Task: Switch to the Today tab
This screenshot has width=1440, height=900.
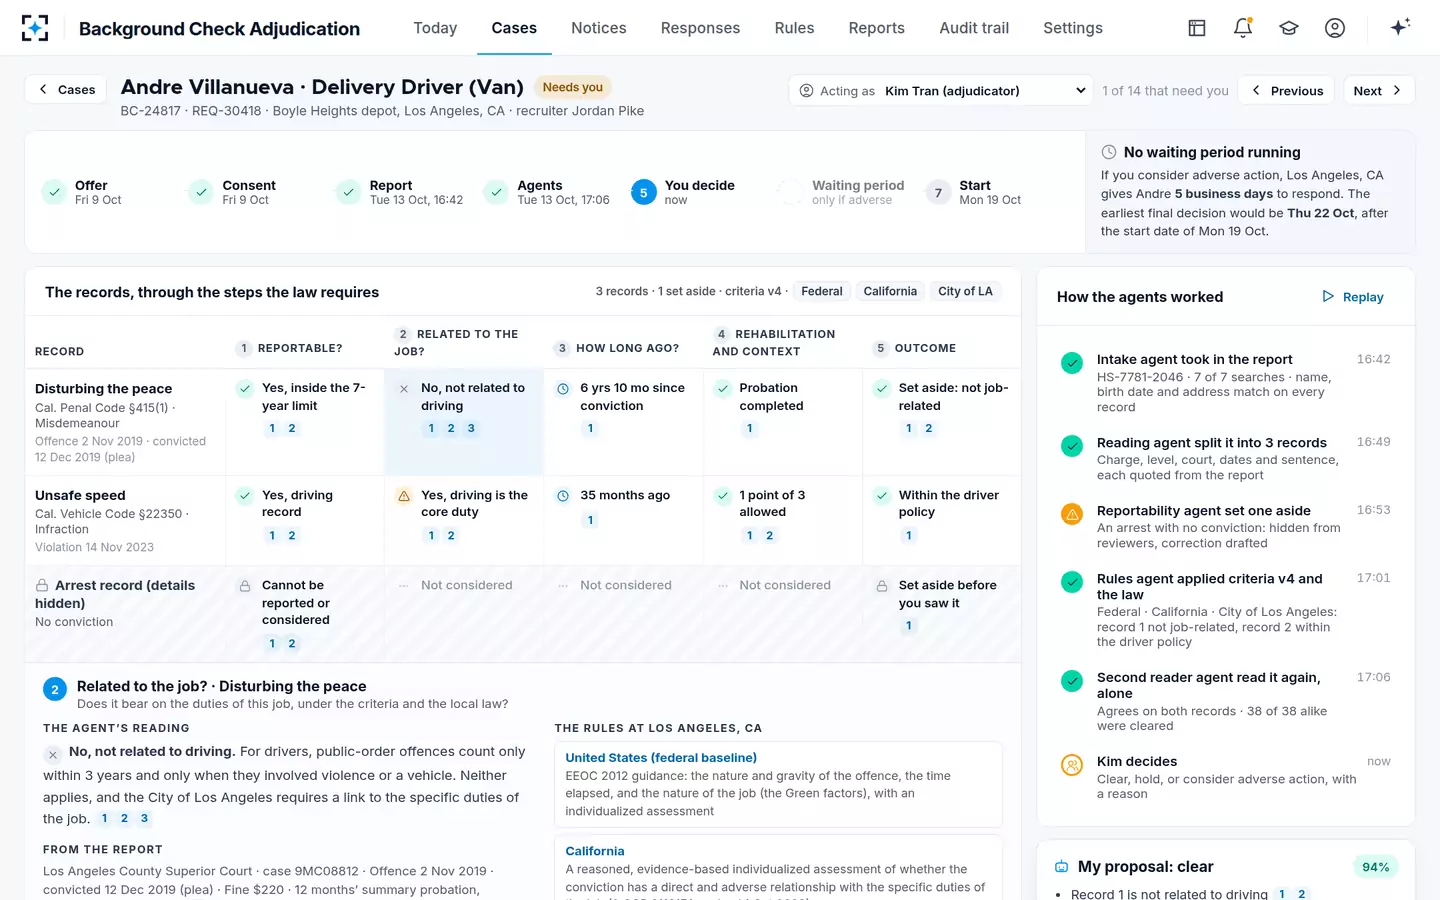Action: click(x=435, y=28)
